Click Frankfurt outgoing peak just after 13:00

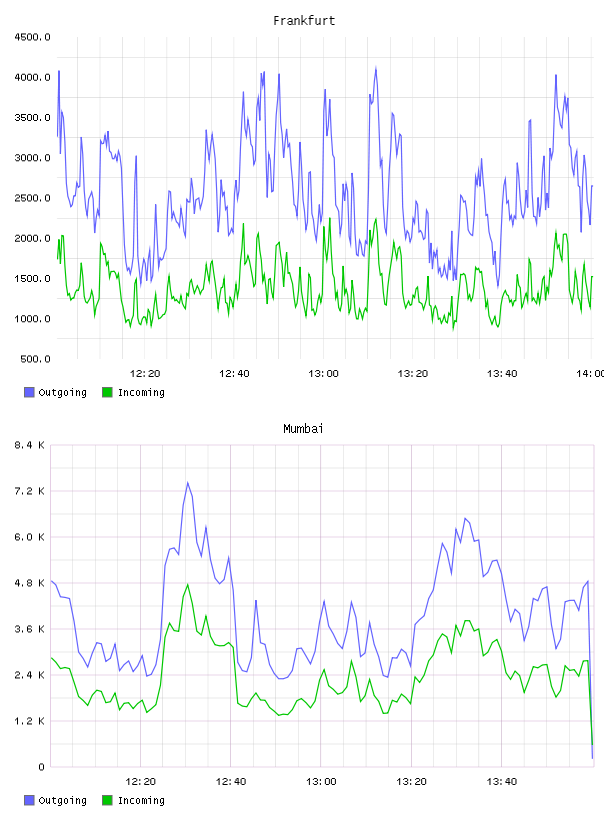325,90
